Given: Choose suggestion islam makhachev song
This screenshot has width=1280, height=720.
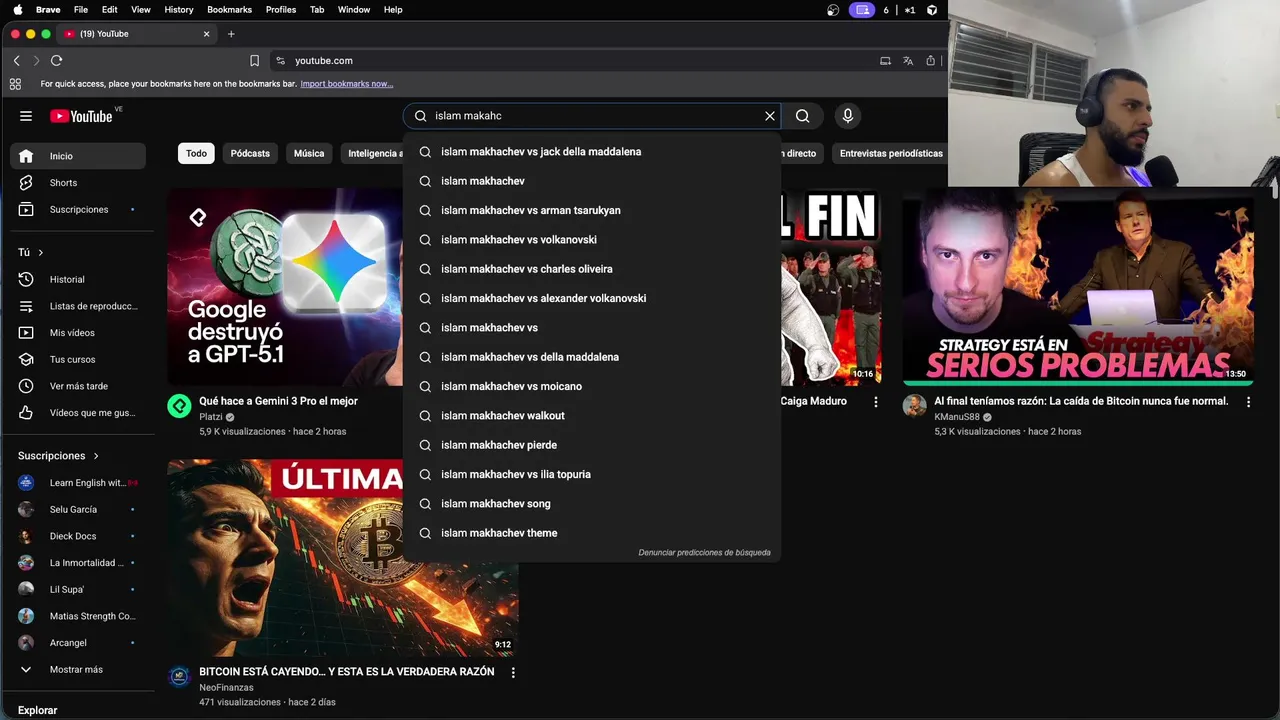Looking at the screenshot, I should tap(592, 504).
